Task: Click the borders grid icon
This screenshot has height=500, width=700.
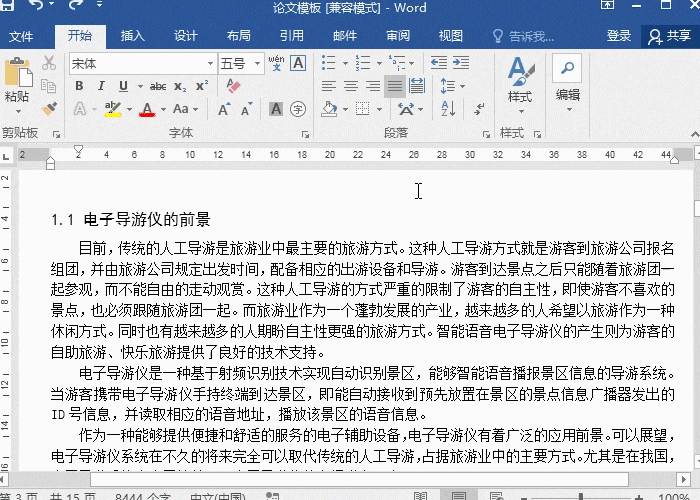Action: pyautogui.click(x=362, y=109)
